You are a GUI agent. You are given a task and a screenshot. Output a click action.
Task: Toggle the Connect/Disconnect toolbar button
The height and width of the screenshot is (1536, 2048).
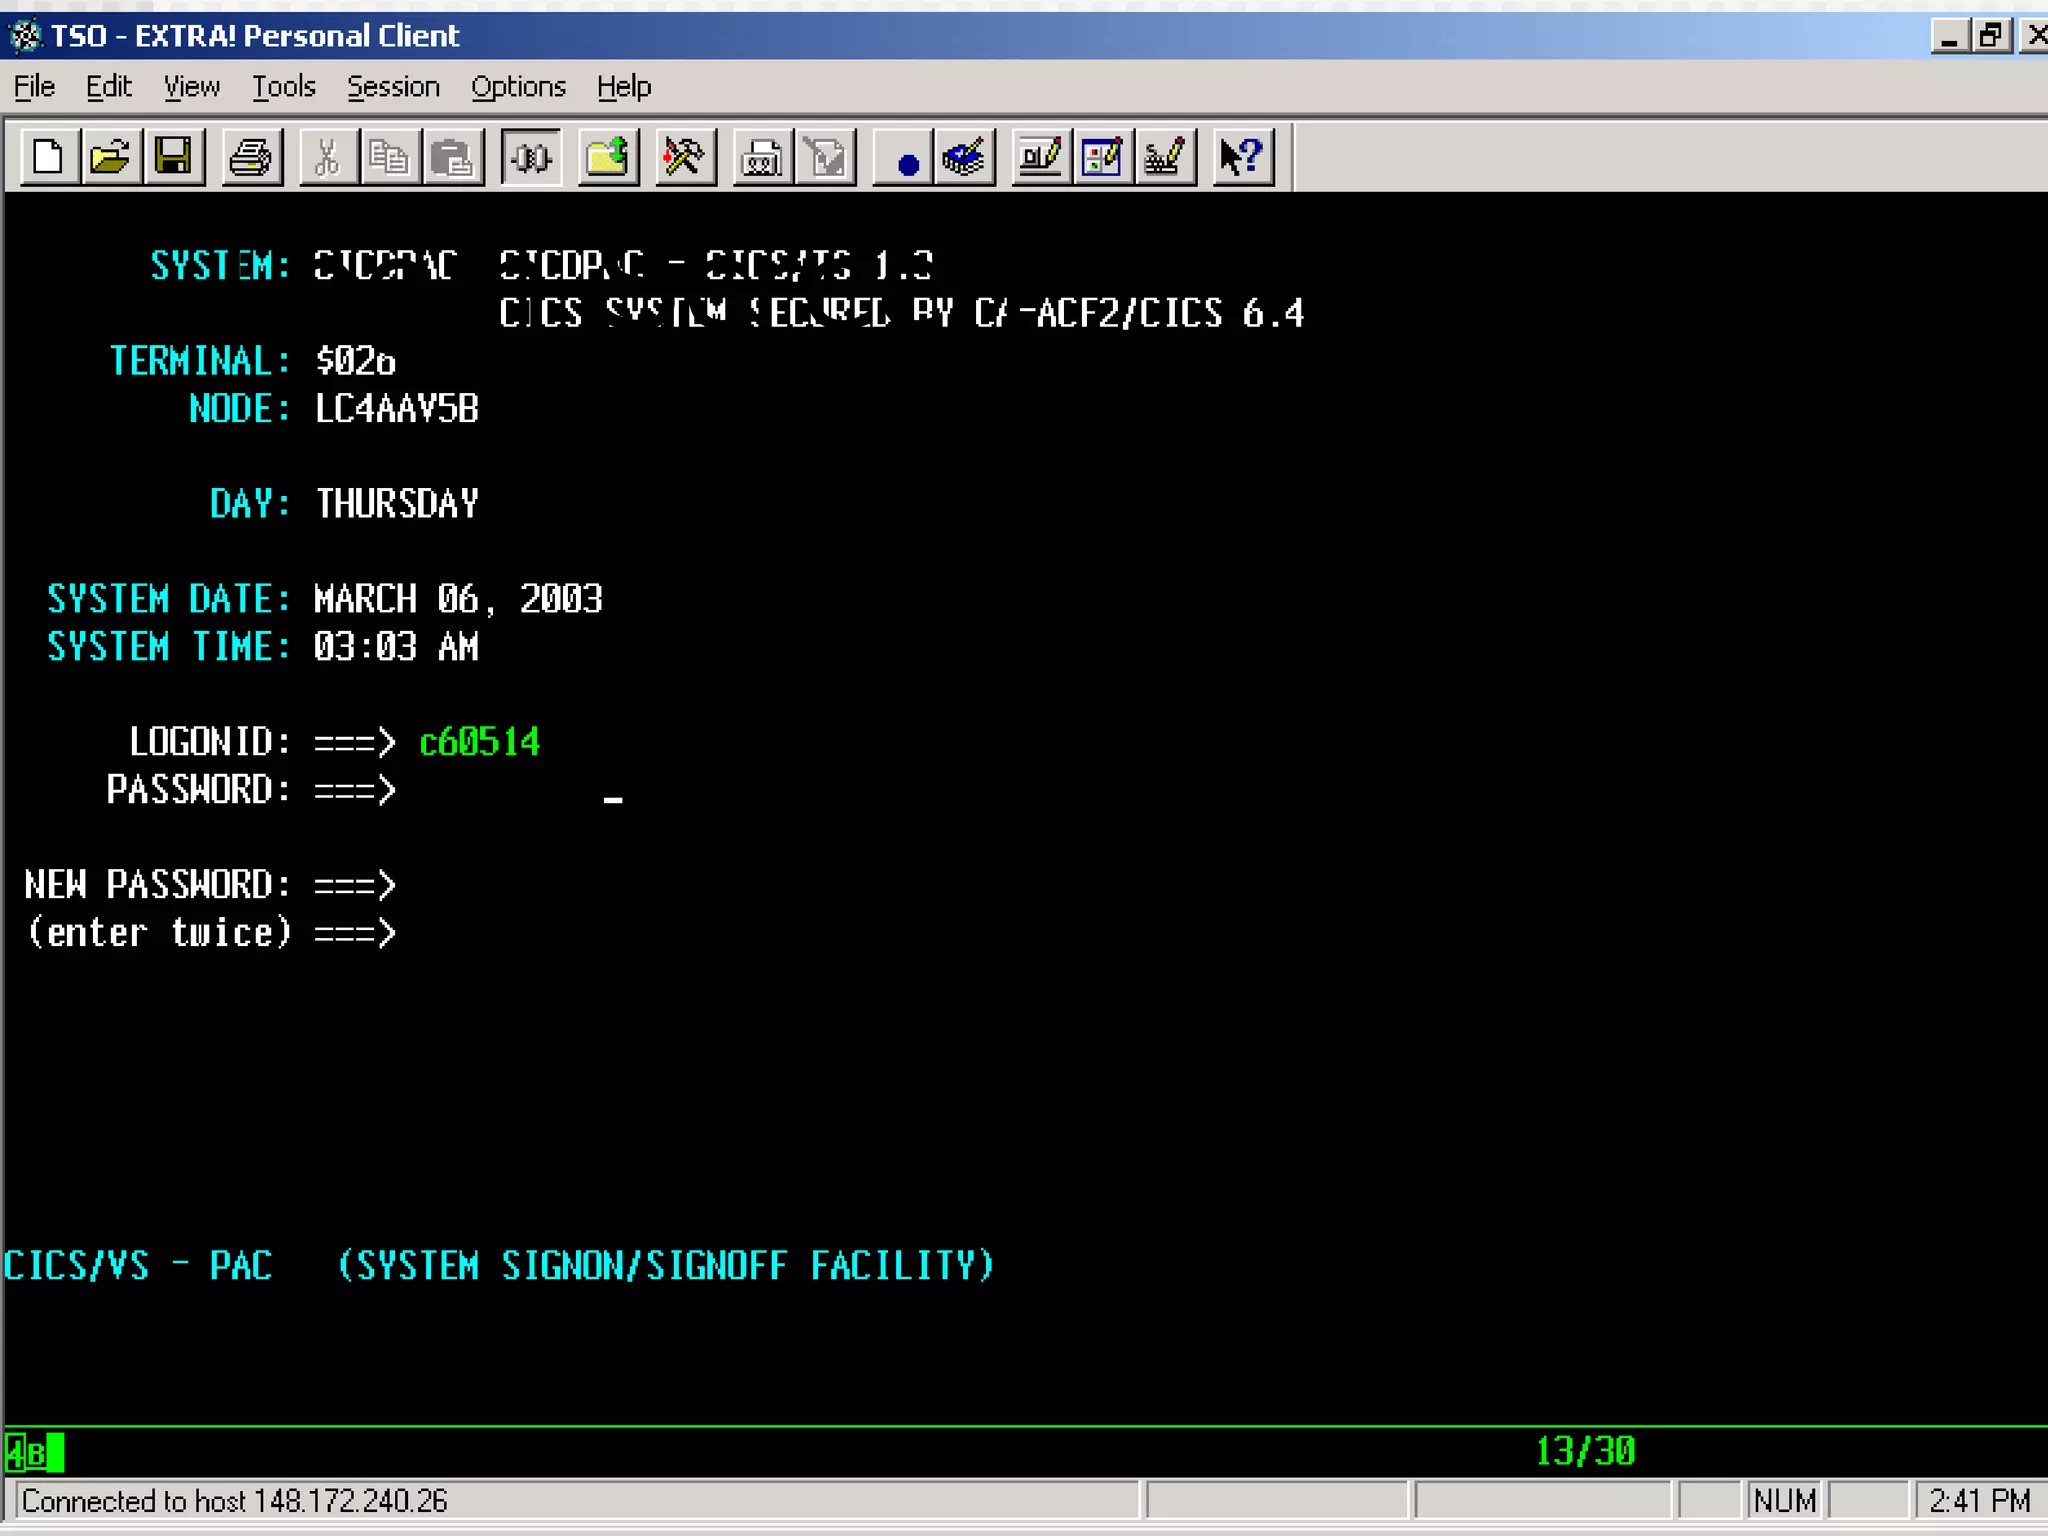(531, 157)
